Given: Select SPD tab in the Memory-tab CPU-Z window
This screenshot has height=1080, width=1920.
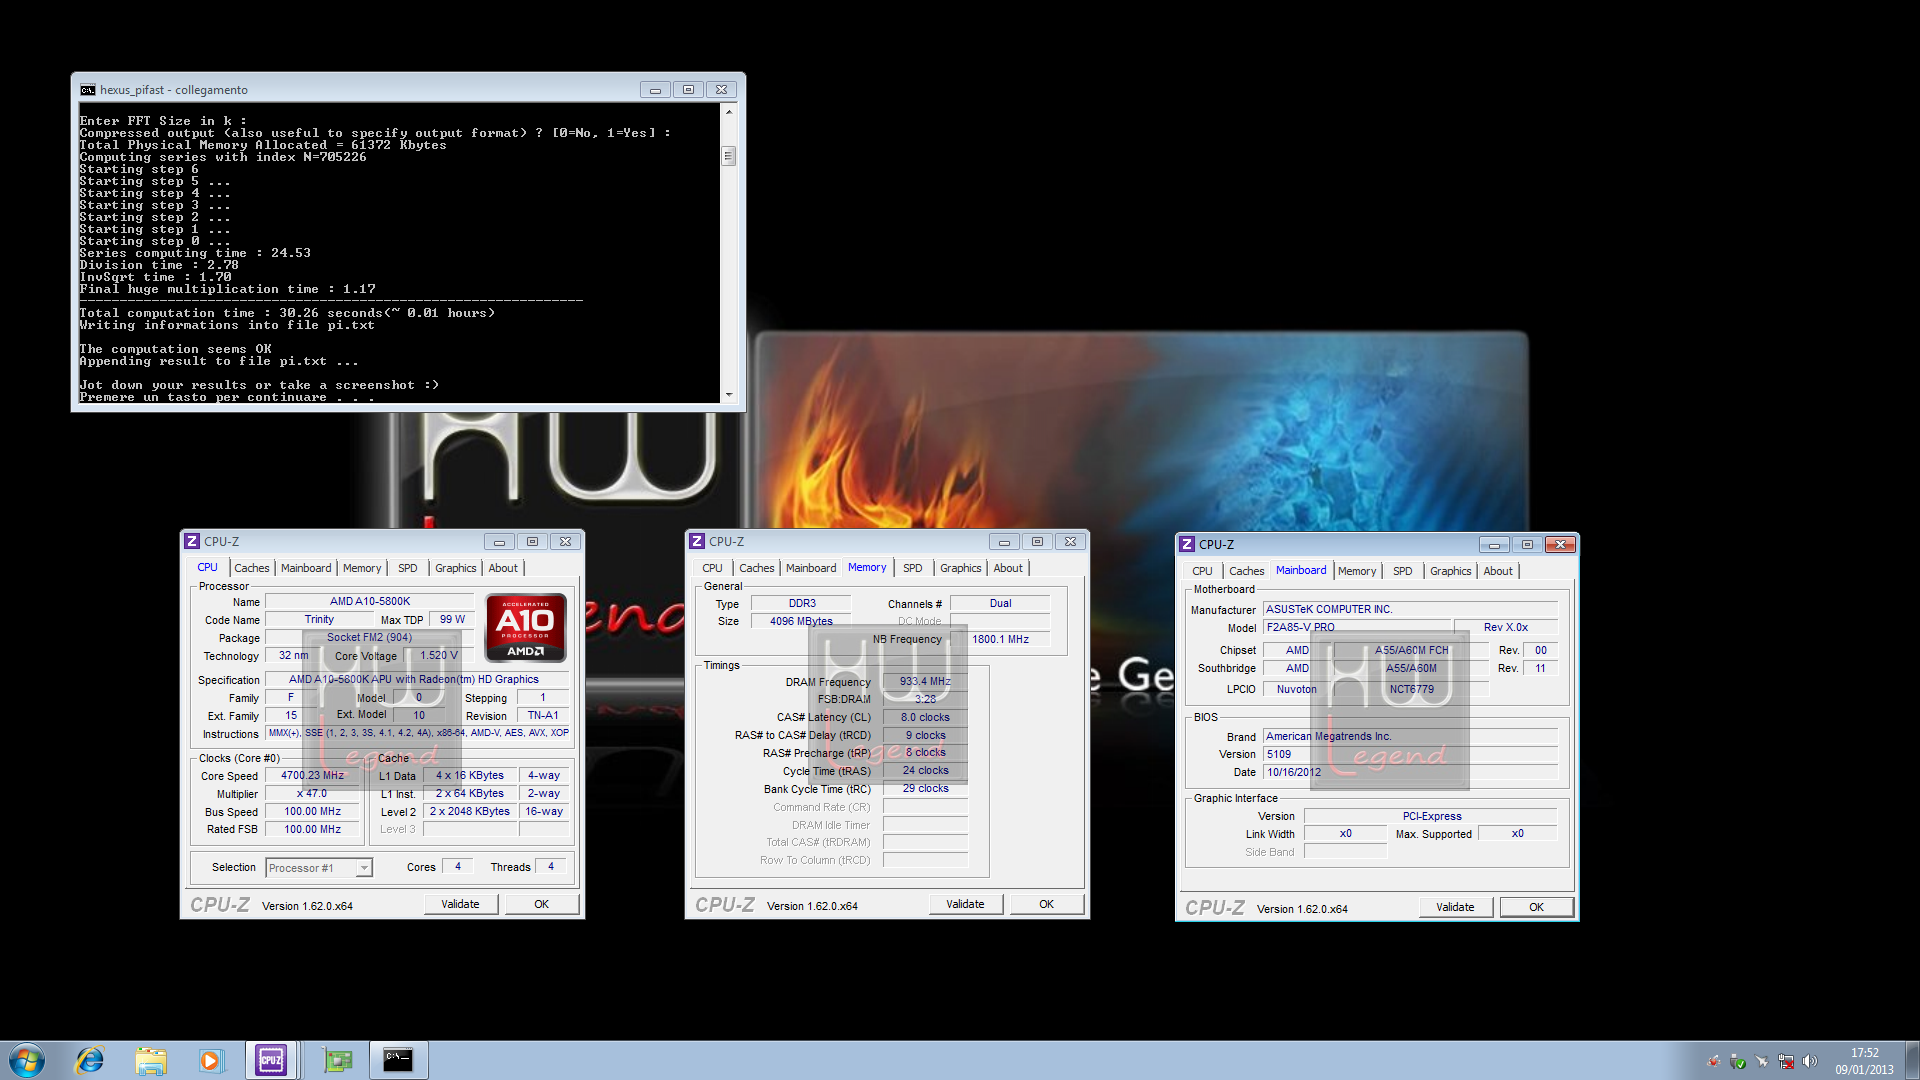Looking at the screenshot, I should coord(913,568).
